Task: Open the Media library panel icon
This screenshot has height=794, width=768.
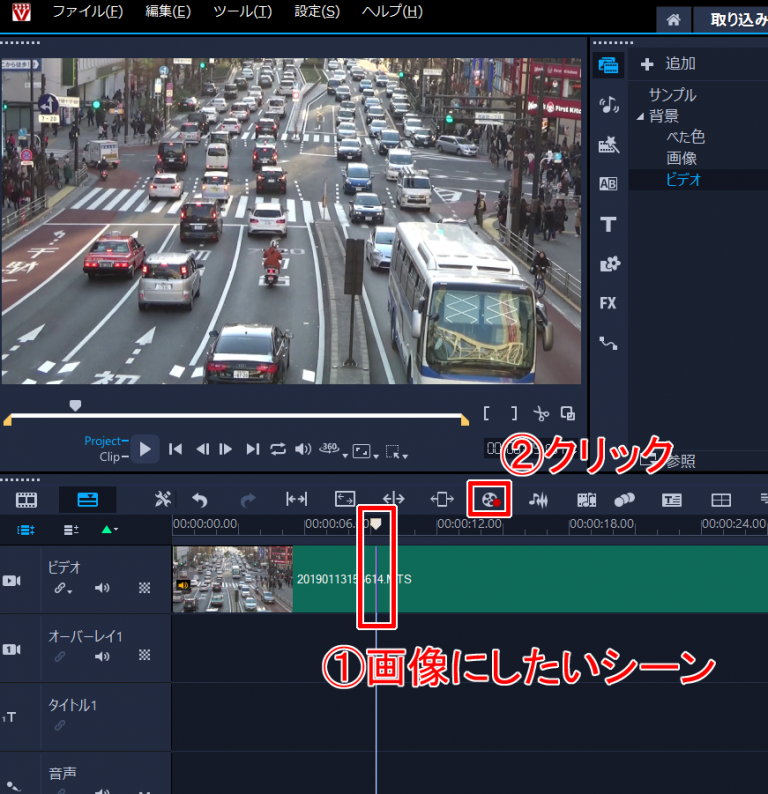Action: [608, 65]
